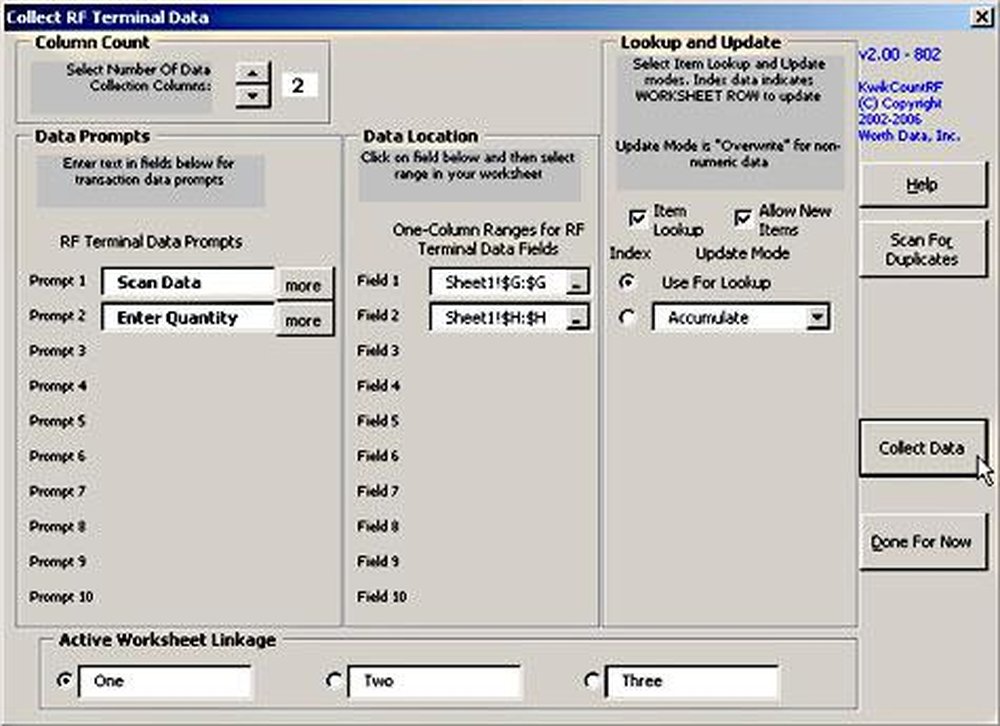This screenshot has height=726, width=1000.
Task: Collapse dialog via Field 2 range selector button
Action: click(577, 319)
